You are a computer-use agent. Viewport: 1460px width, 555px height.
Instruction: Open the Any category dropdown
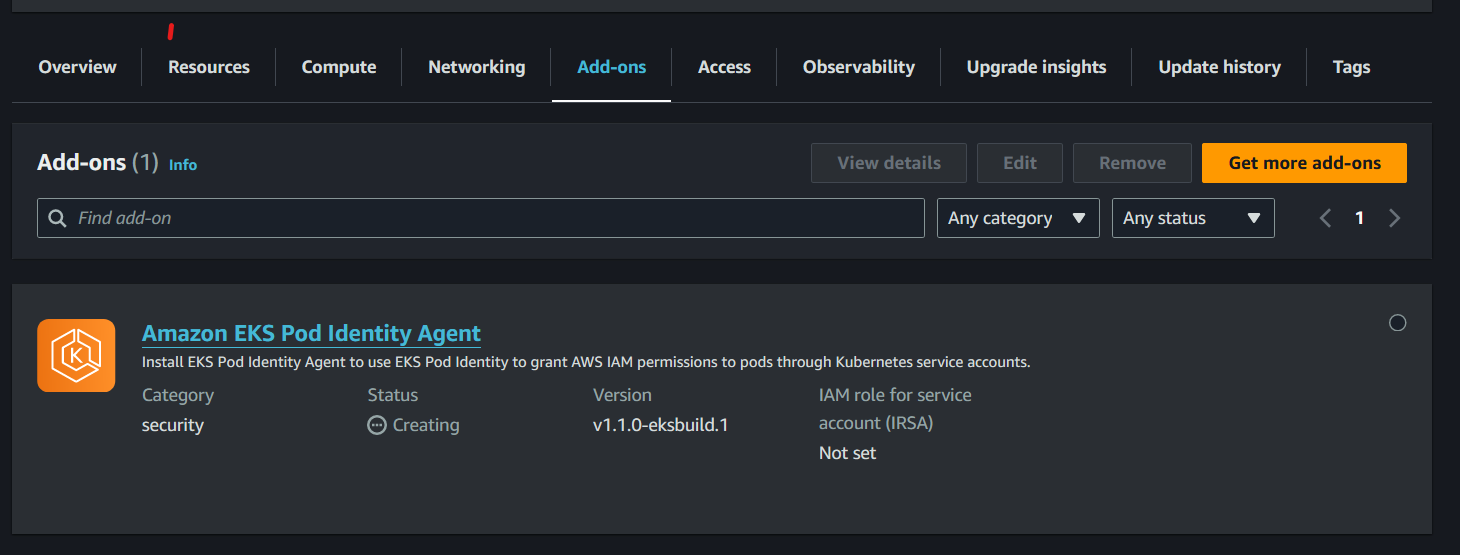(1018, 218)
